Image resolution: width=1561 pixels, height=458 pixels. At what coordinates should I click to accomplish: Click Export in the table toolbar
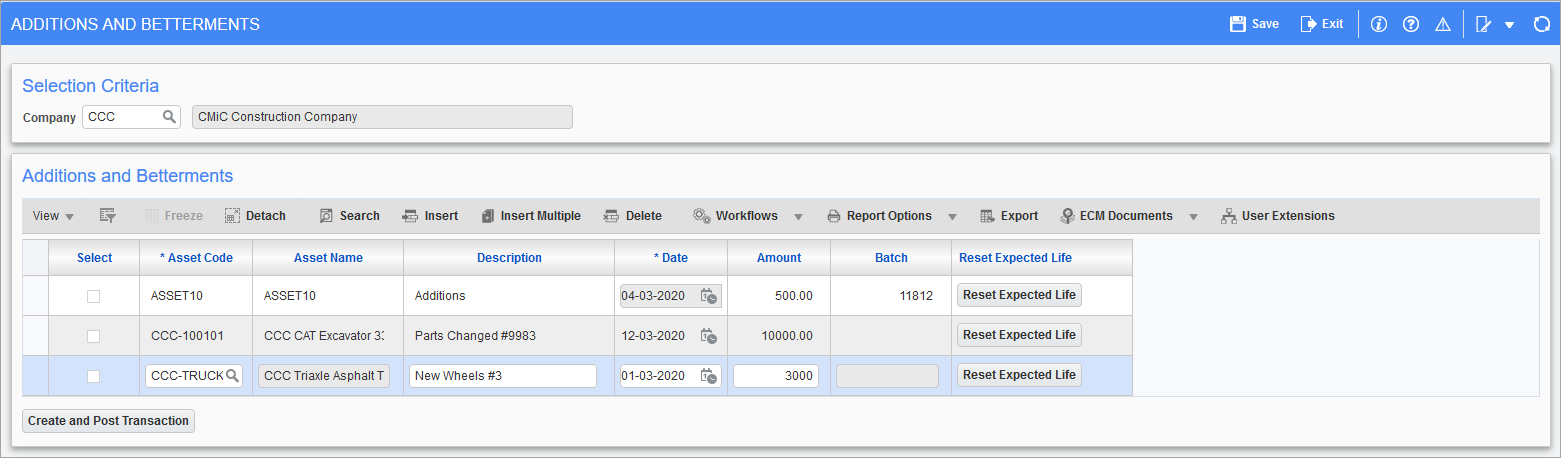[1008, 216]
